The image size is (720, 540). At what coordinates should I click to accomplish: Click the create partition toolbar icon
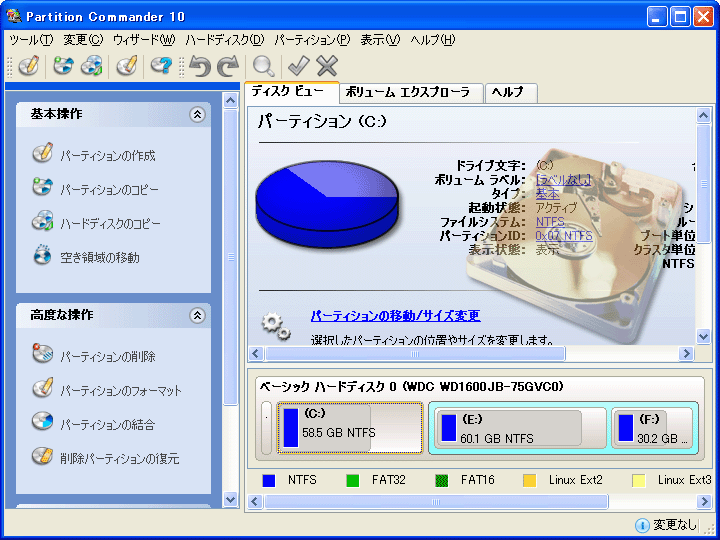(29, 66)
